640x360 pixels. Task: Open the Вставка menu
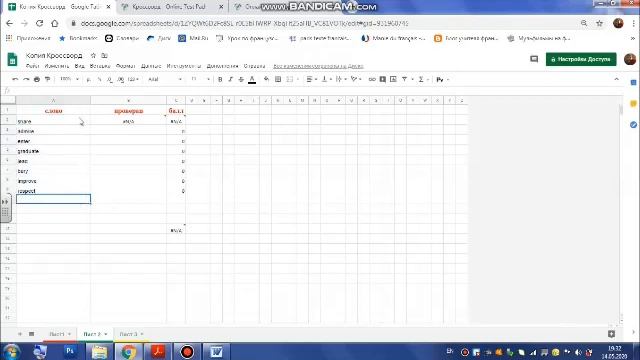[100, 66]
